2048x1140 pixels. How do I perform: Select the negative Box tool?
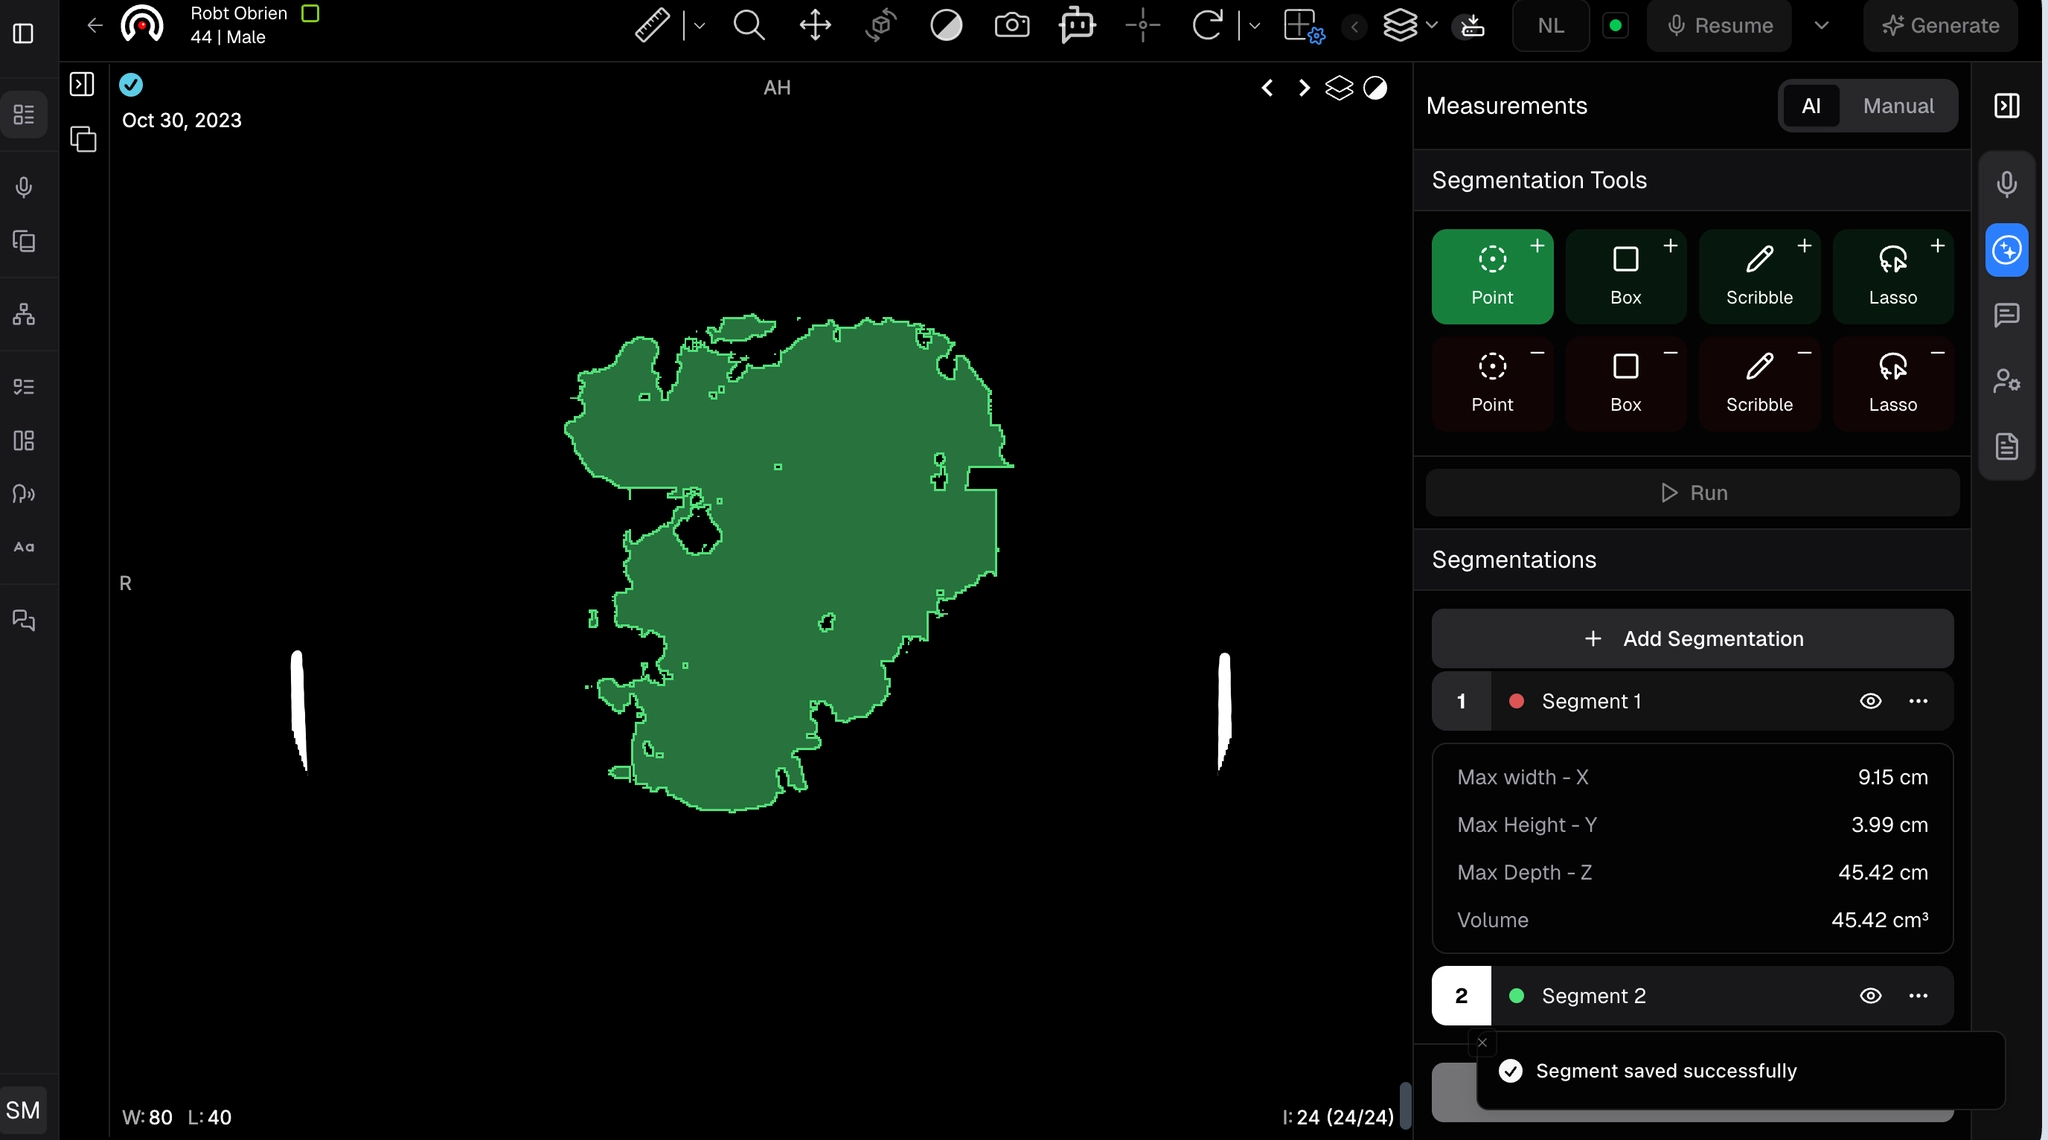coord(1626,384)
